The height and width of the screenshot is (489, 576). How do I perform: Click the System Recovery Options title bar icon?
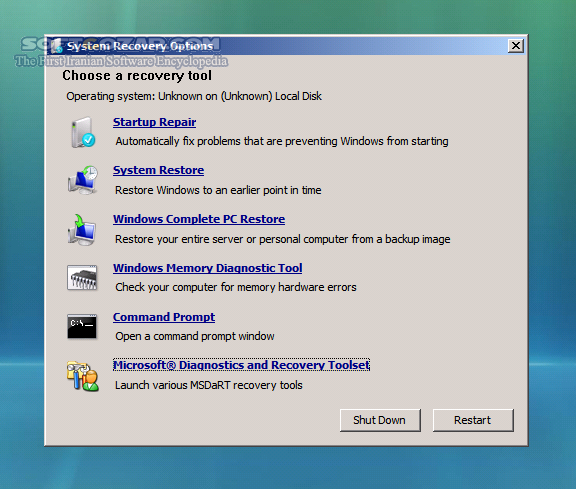pos(57,46)
